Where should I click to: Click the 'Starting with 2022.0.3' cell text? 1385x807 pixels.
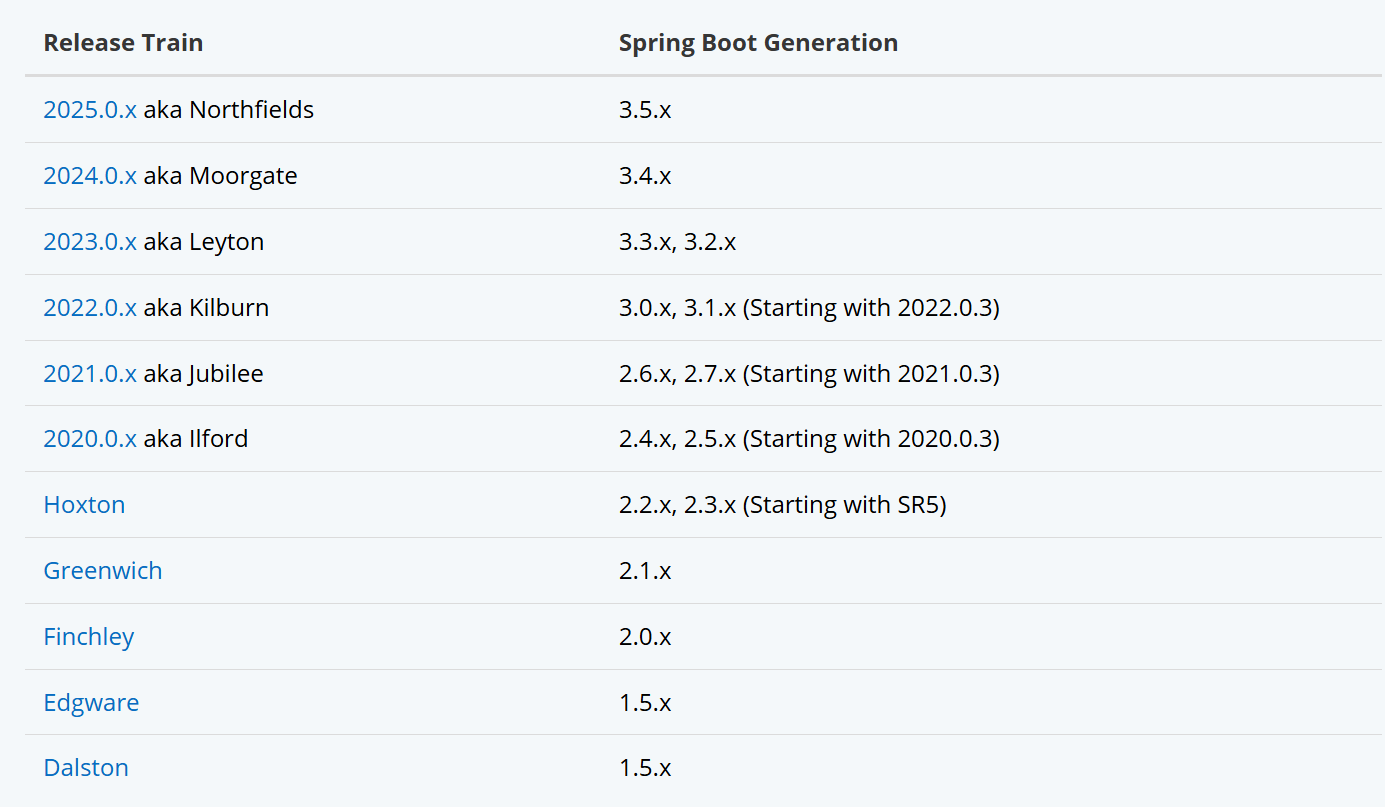point(870,307)
